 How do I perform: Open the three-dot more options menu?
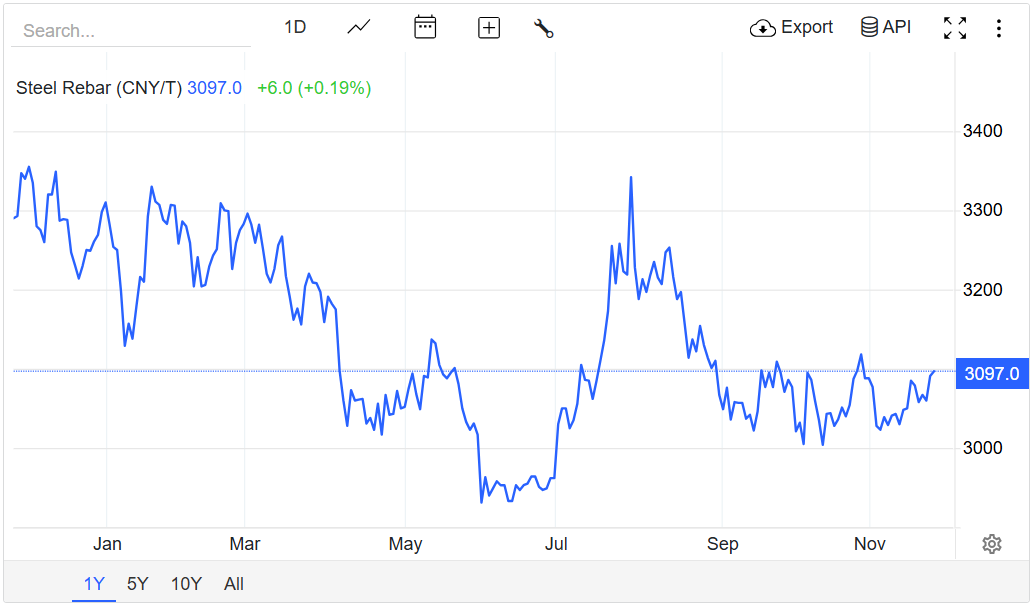998,28
